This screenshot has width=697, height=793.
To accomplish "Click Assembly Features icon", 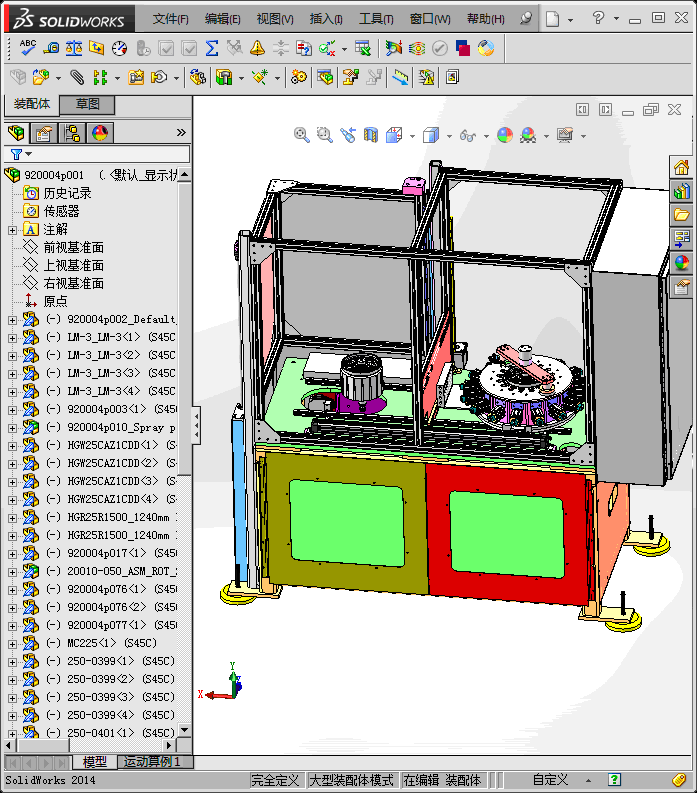I will (x=224, y=77).
